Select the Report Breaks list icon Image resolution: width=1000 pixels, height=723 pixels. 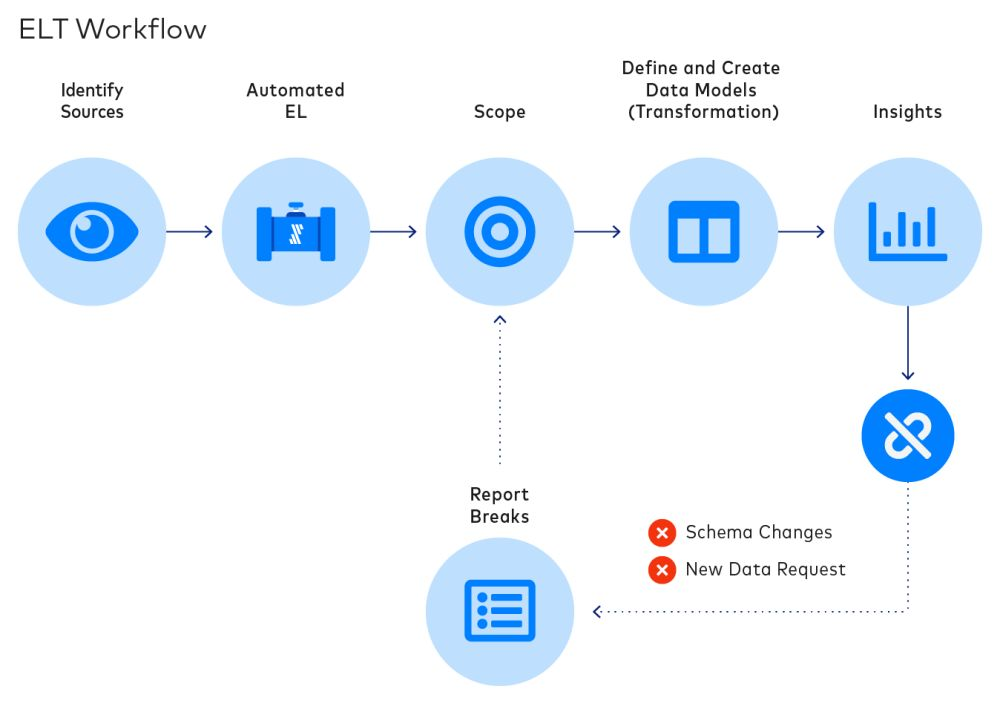(x=500, y=611)
